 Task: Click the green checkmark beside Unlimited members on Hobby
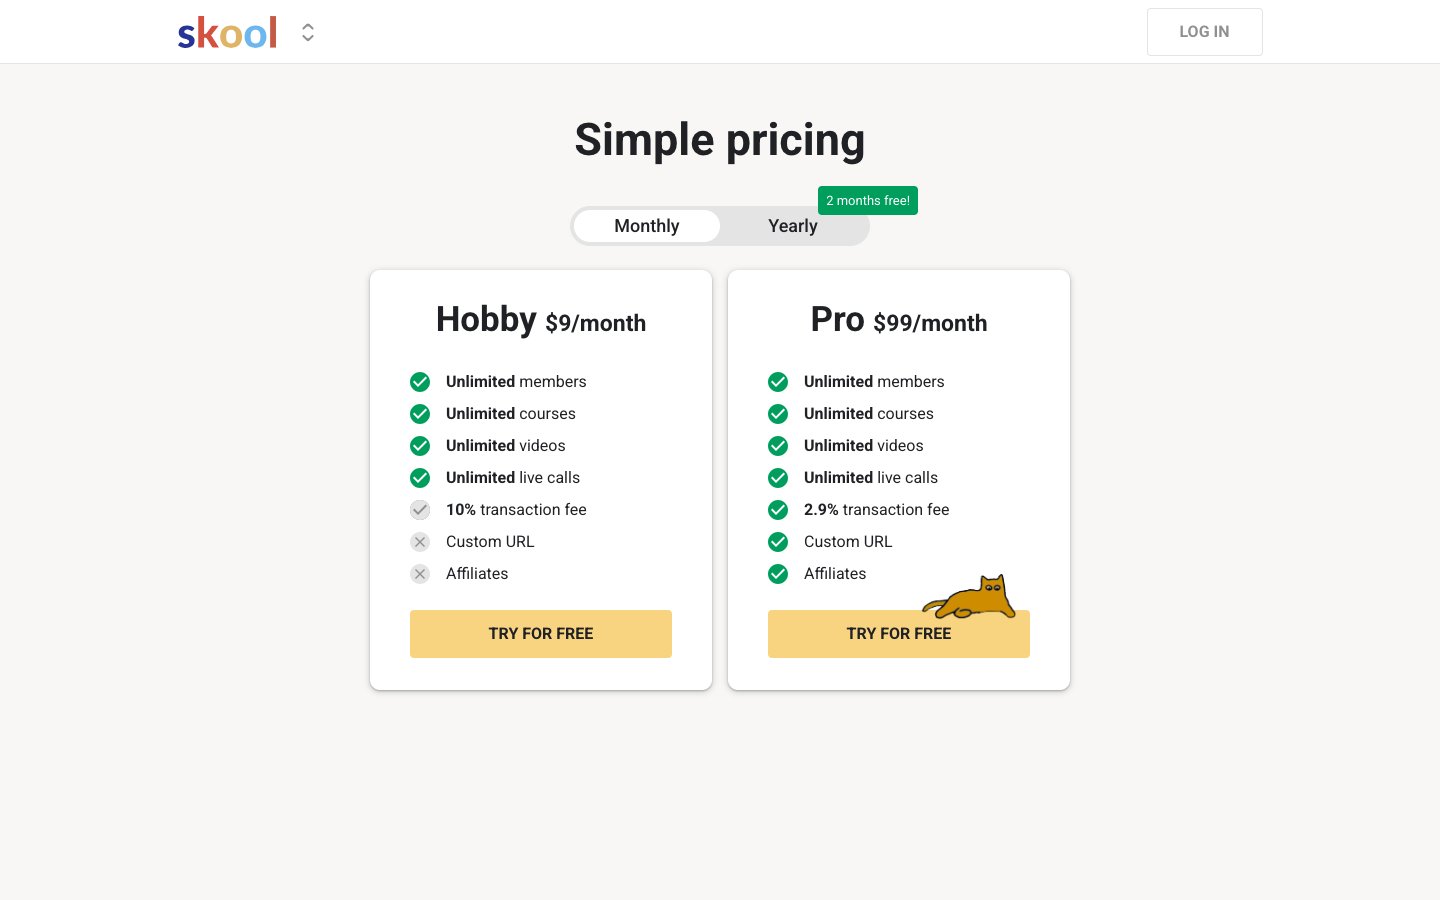[420, 382]
